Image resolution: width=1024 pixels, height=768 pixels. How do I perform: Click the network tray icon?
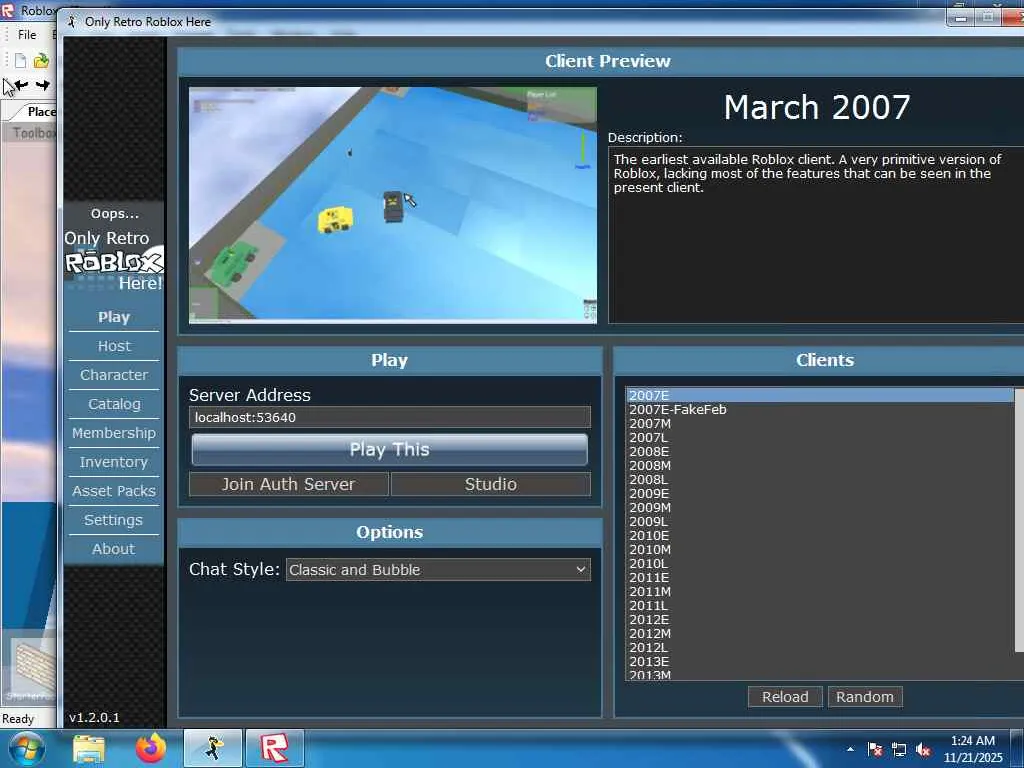point(899,750)
